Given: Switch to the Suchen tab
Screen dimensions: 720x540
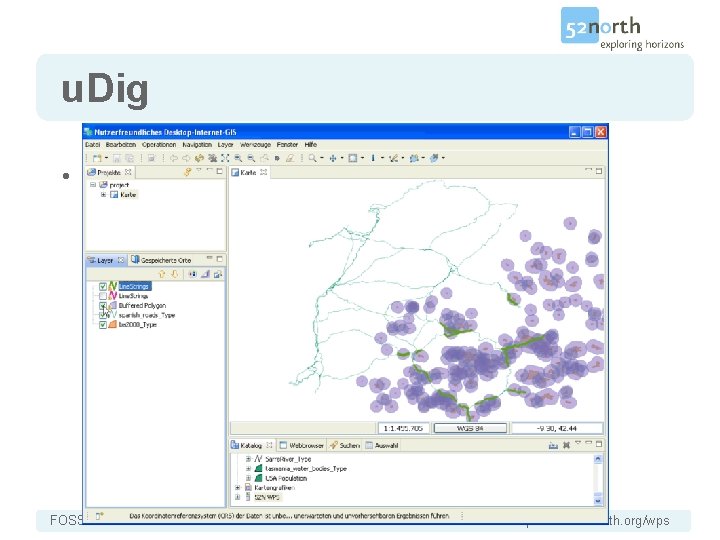Looking at the screenshot, I should tap(345, 445).
